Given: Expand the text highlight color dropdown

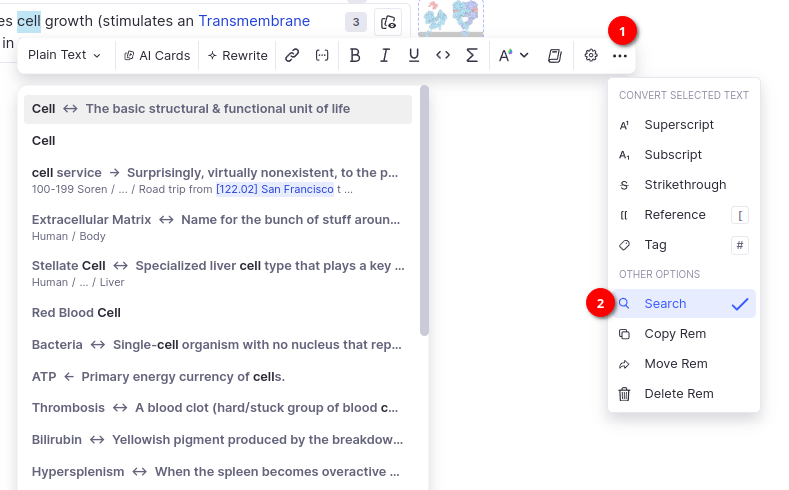Looking at the screenshot, I should 514,56.
